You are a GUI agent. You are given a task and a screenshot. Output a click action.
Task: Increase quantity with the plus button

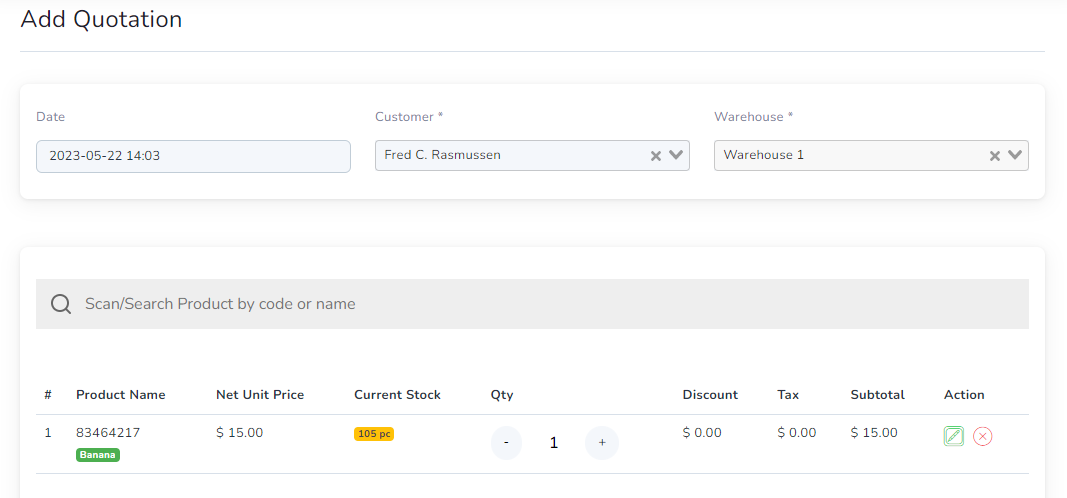pos(602,443)
